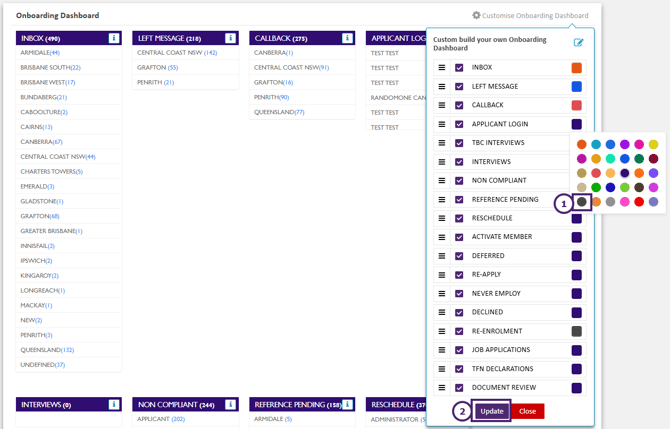The width and height of the screenshot is (670, 429).
Task: Click the NON COMPLIANT panel info icon
Action: (x=230, y=404)
